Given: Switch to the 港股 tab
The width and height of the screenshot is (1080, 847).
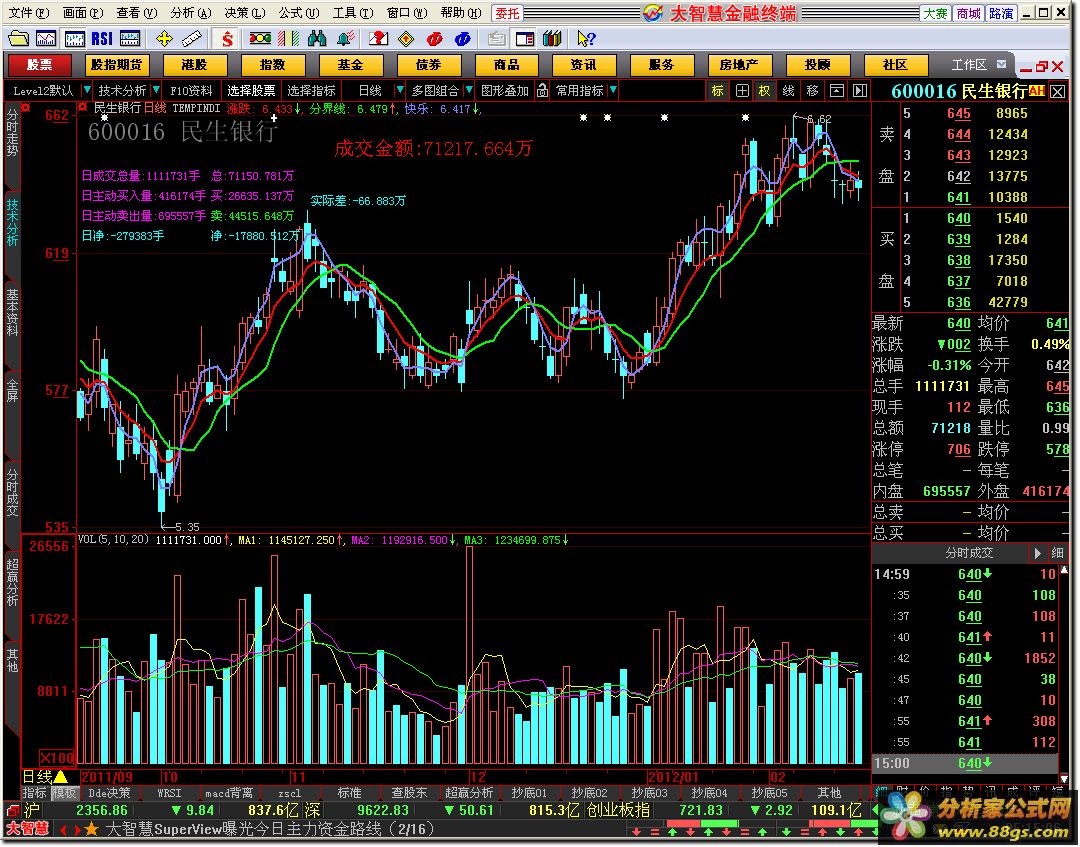Looking at the screenshot, I should point(194,65).
